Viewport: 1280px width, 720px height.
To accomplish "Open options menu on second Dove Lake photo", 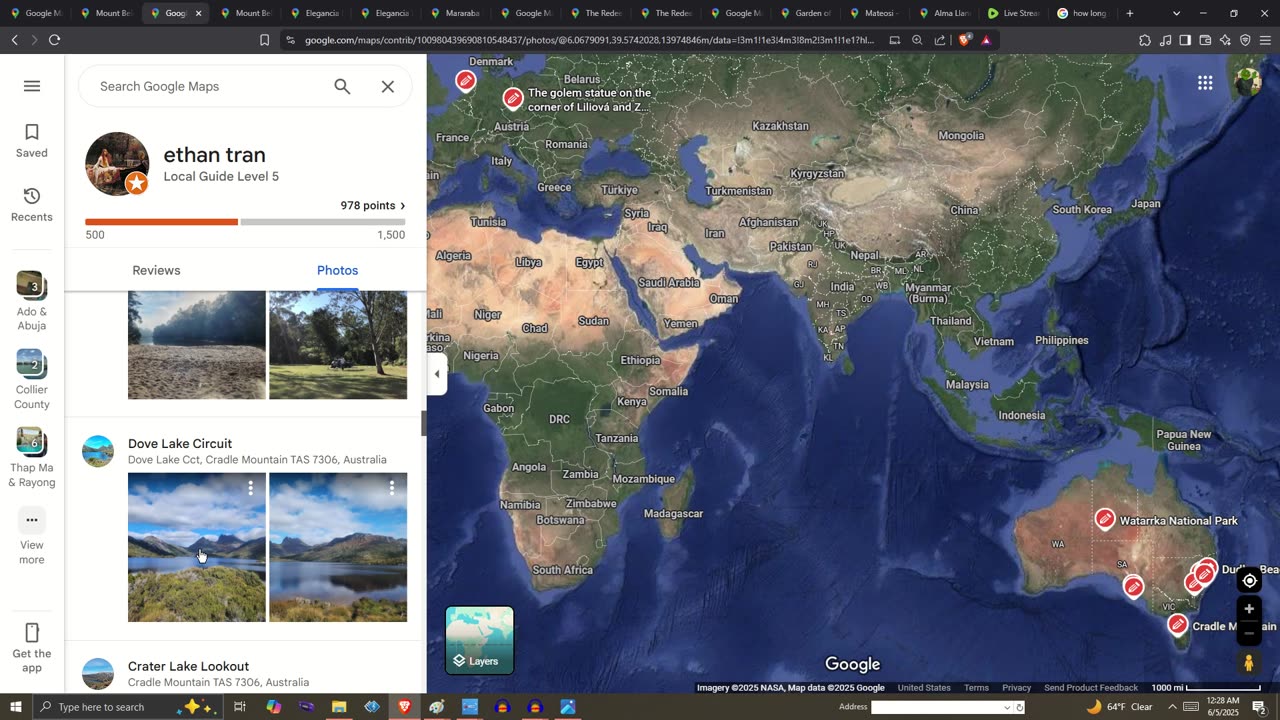I will 392,488.
